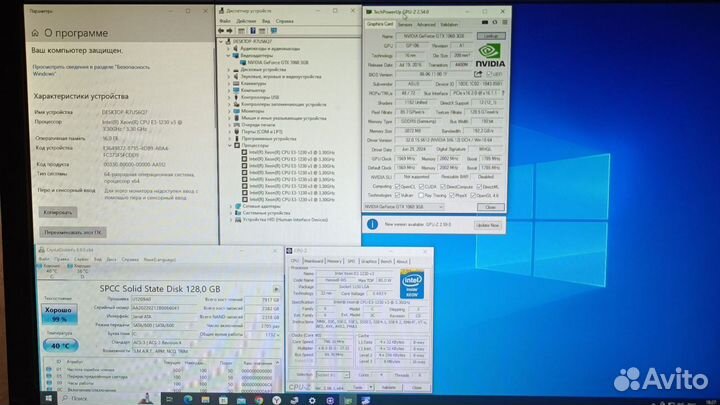The height and width of the screenshot is (405, 720).
Task: Expand Сетевые адаптеры in Device Manager
Action: click(231, 207)
